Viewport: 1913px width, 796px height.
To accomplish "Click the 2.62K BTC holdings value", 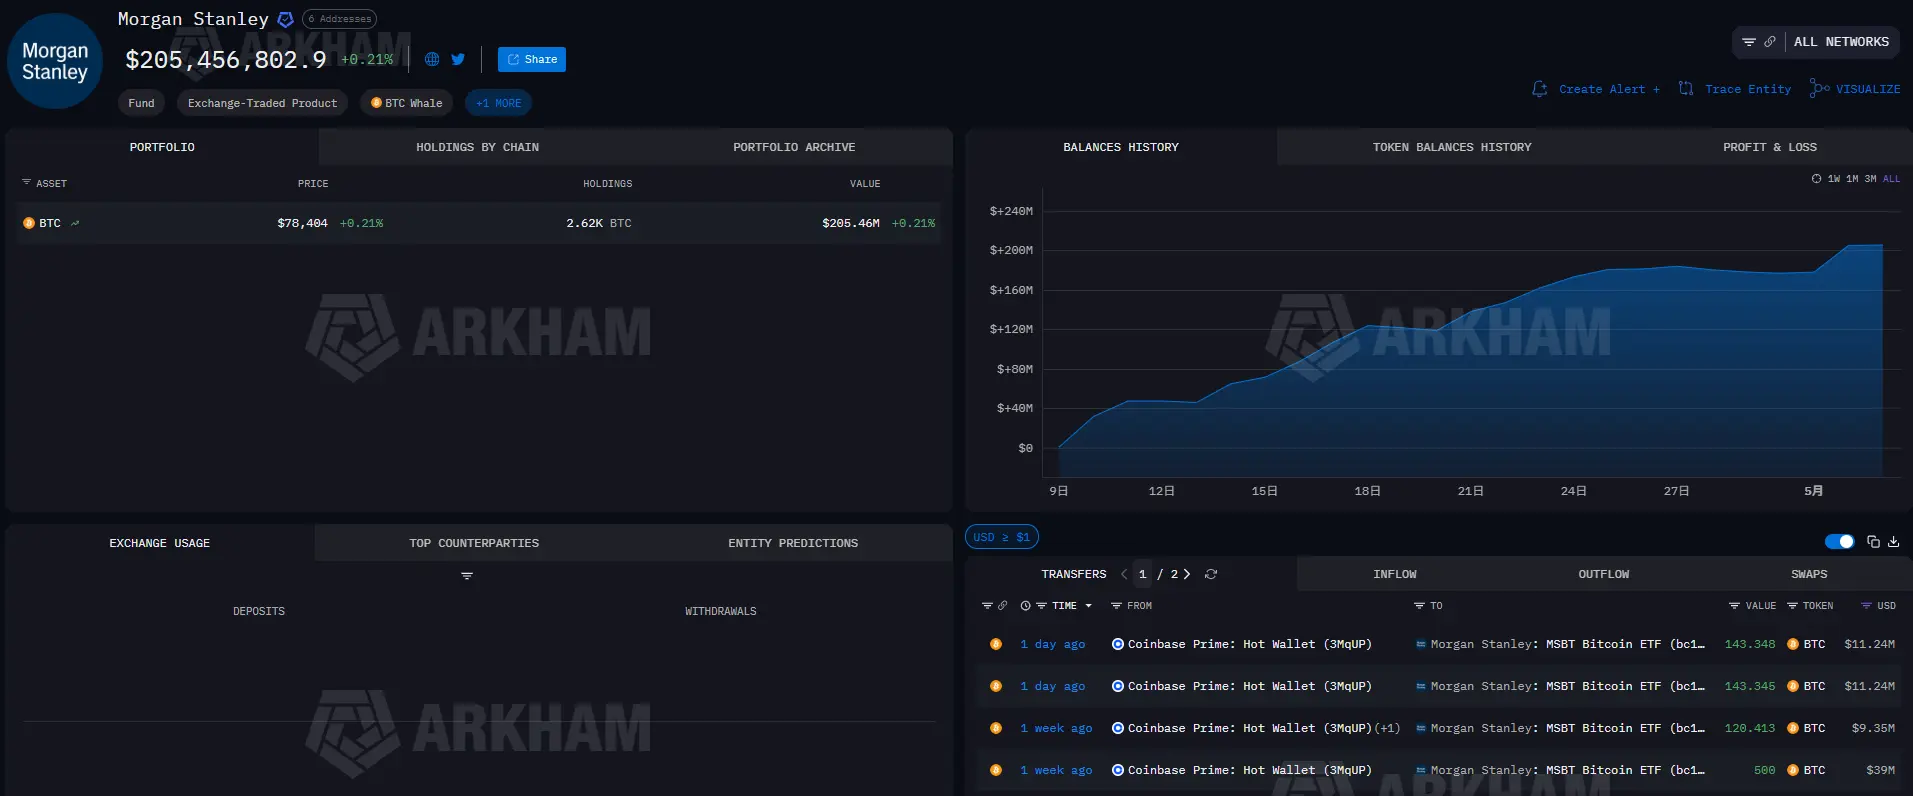I will pos(599,223).
